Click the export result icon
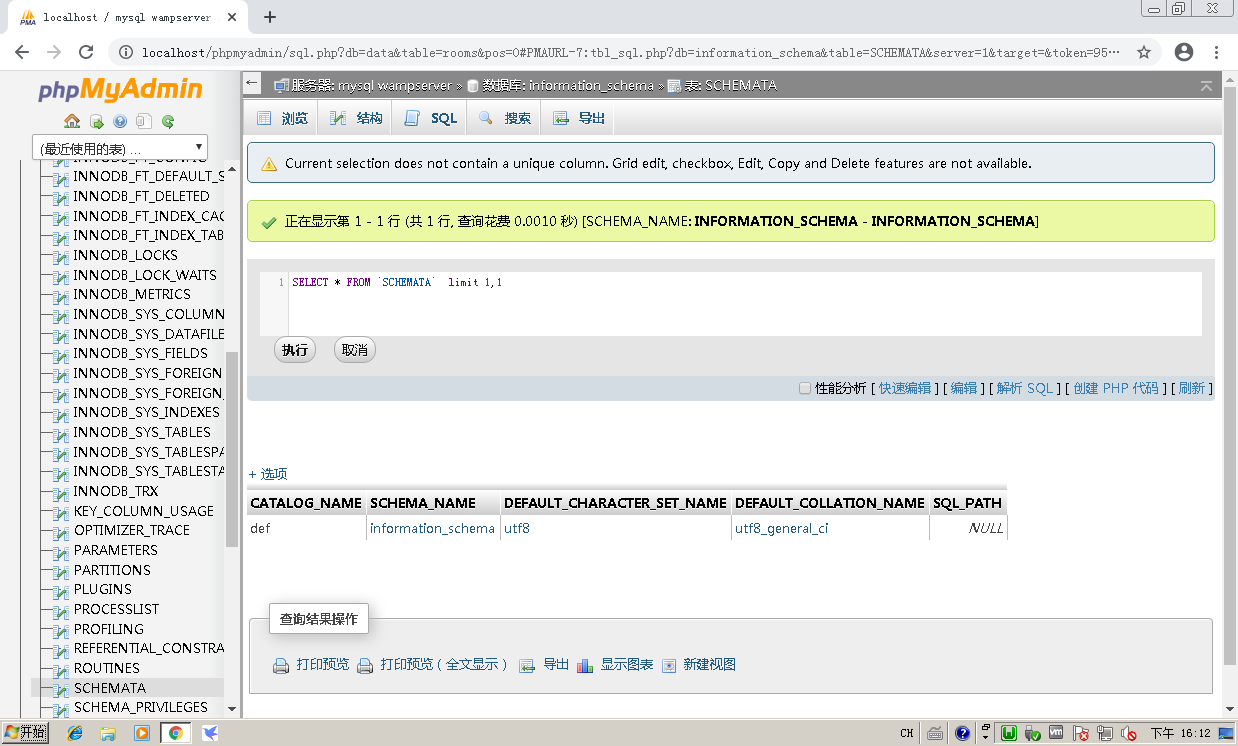Screen dimensions: 1238x746 (527, 665)
